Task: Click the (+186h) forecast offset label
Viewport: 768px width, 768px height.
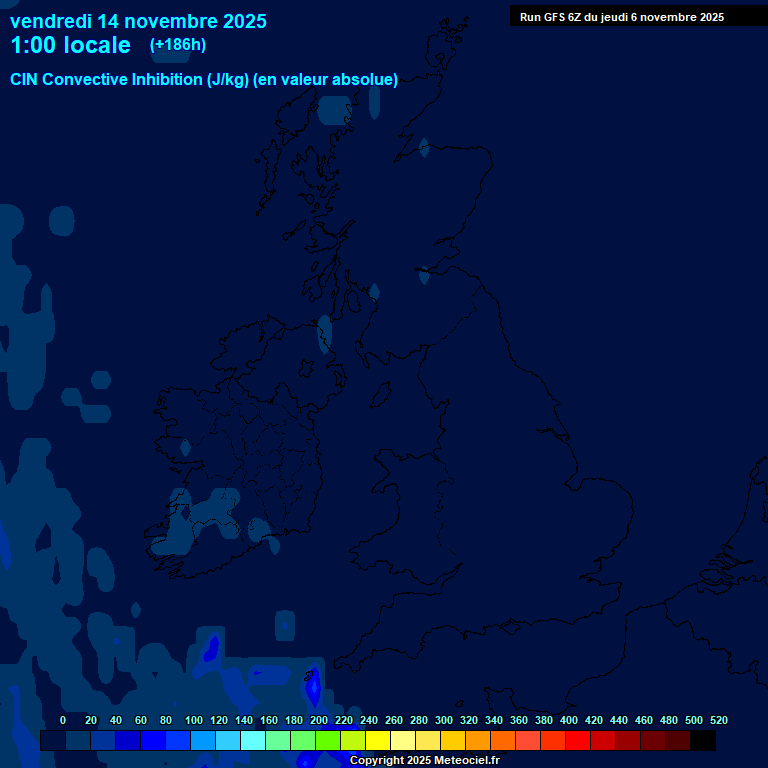Action: click(177, 45)
